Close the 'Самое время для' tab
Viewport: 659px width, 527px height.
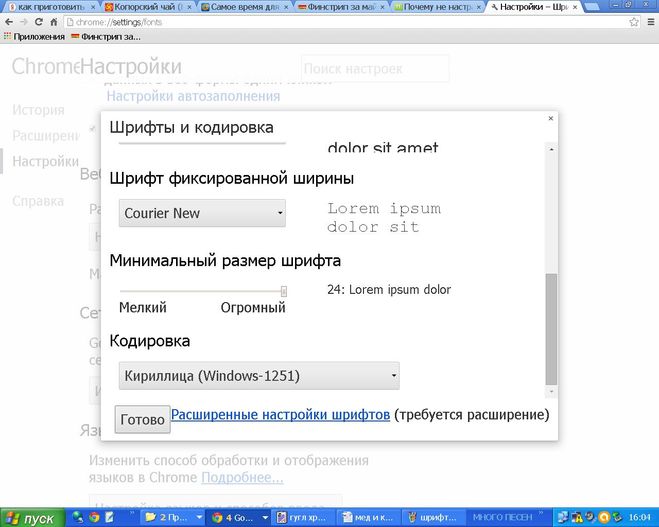pyautogui.click(x=286, y=7)
